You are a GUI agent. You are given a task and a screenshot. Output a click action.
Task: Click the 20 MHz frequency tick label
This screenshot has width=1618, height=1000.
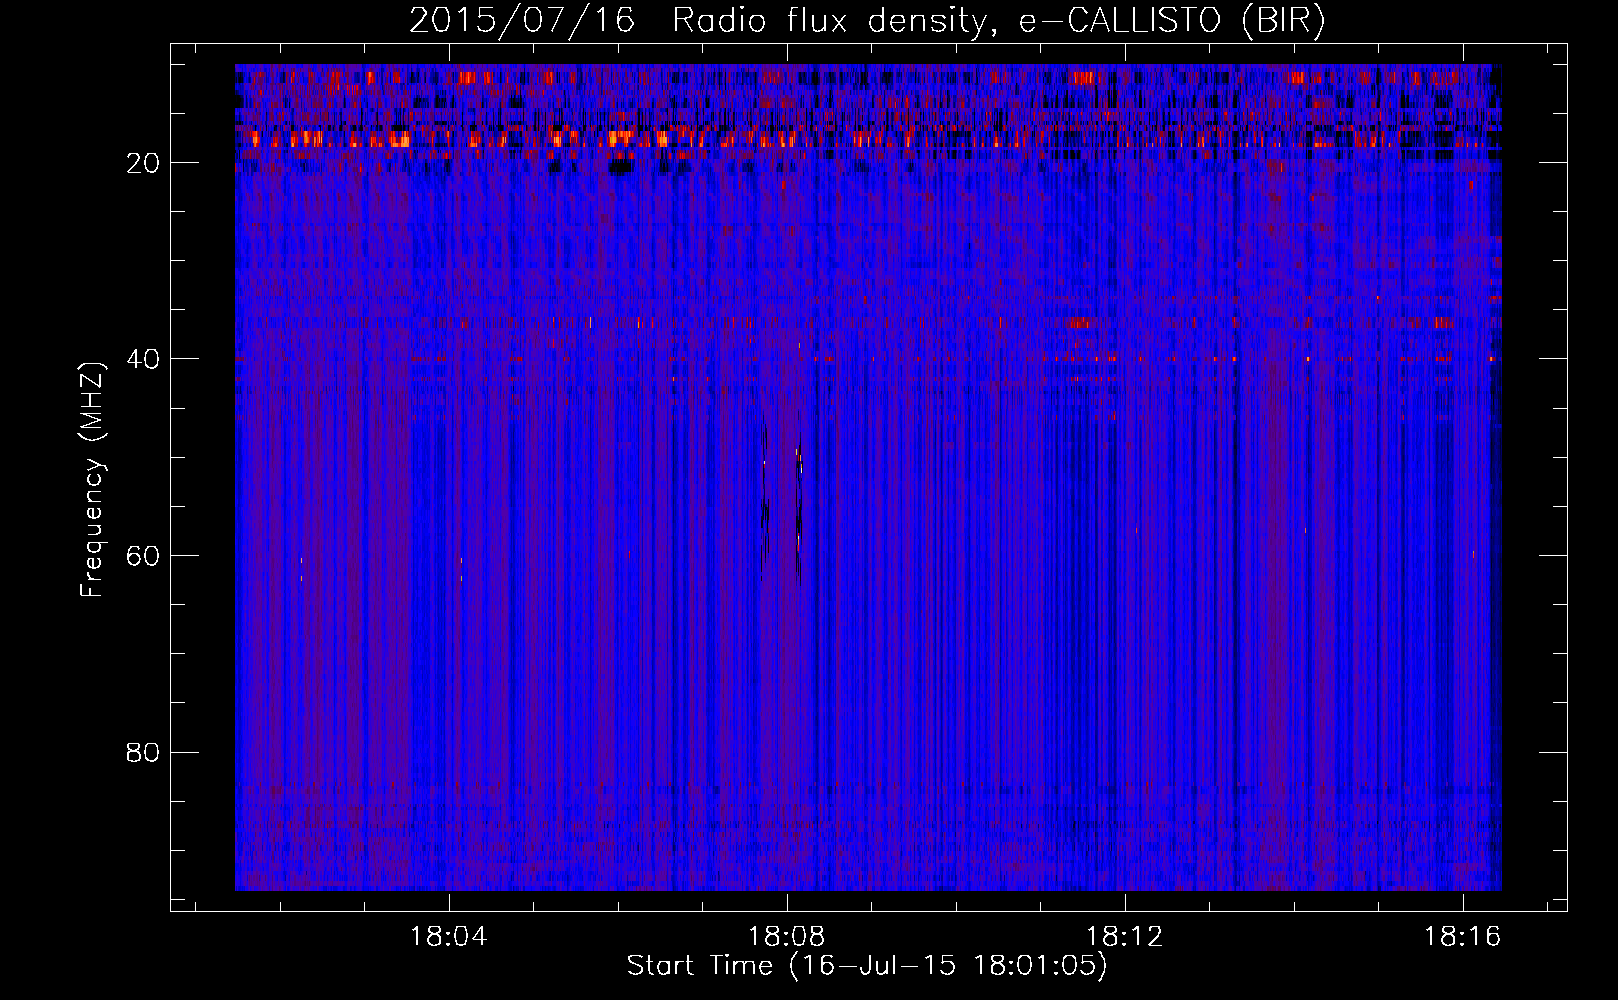point(143,163)
